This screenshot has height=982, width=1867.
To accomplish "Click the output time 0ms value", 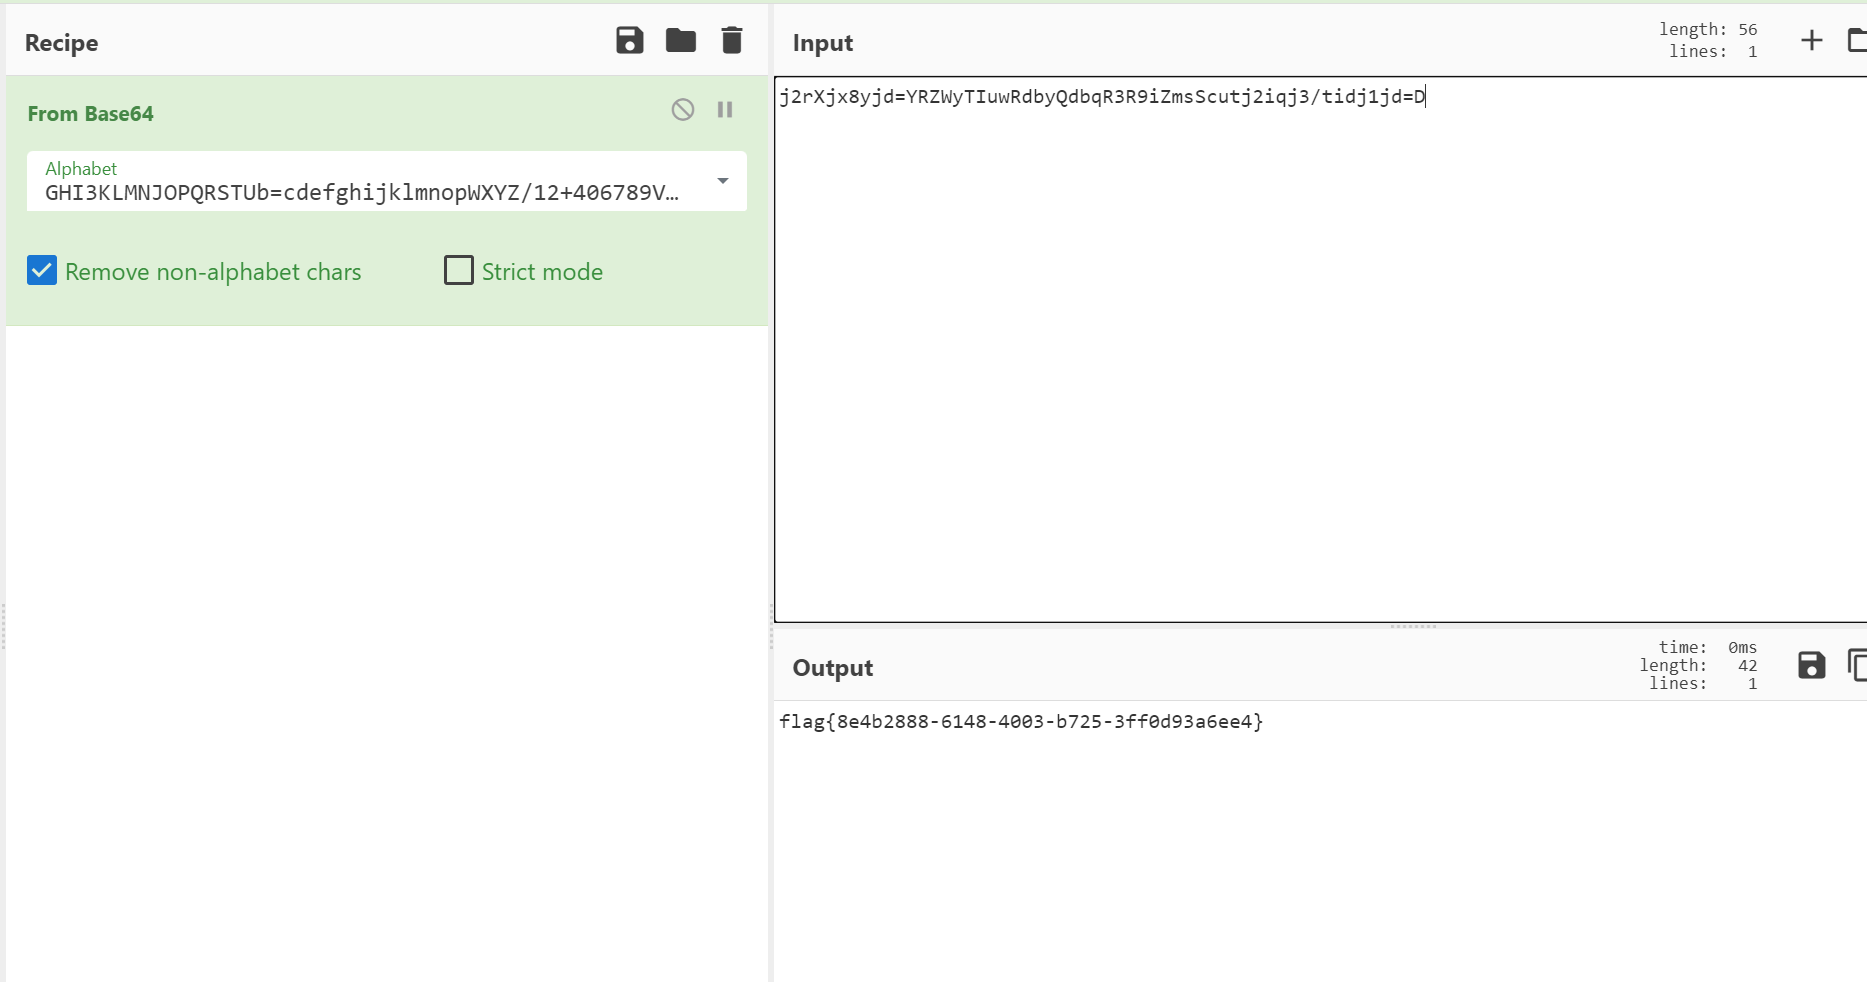I will click(x=1742, y=648).
